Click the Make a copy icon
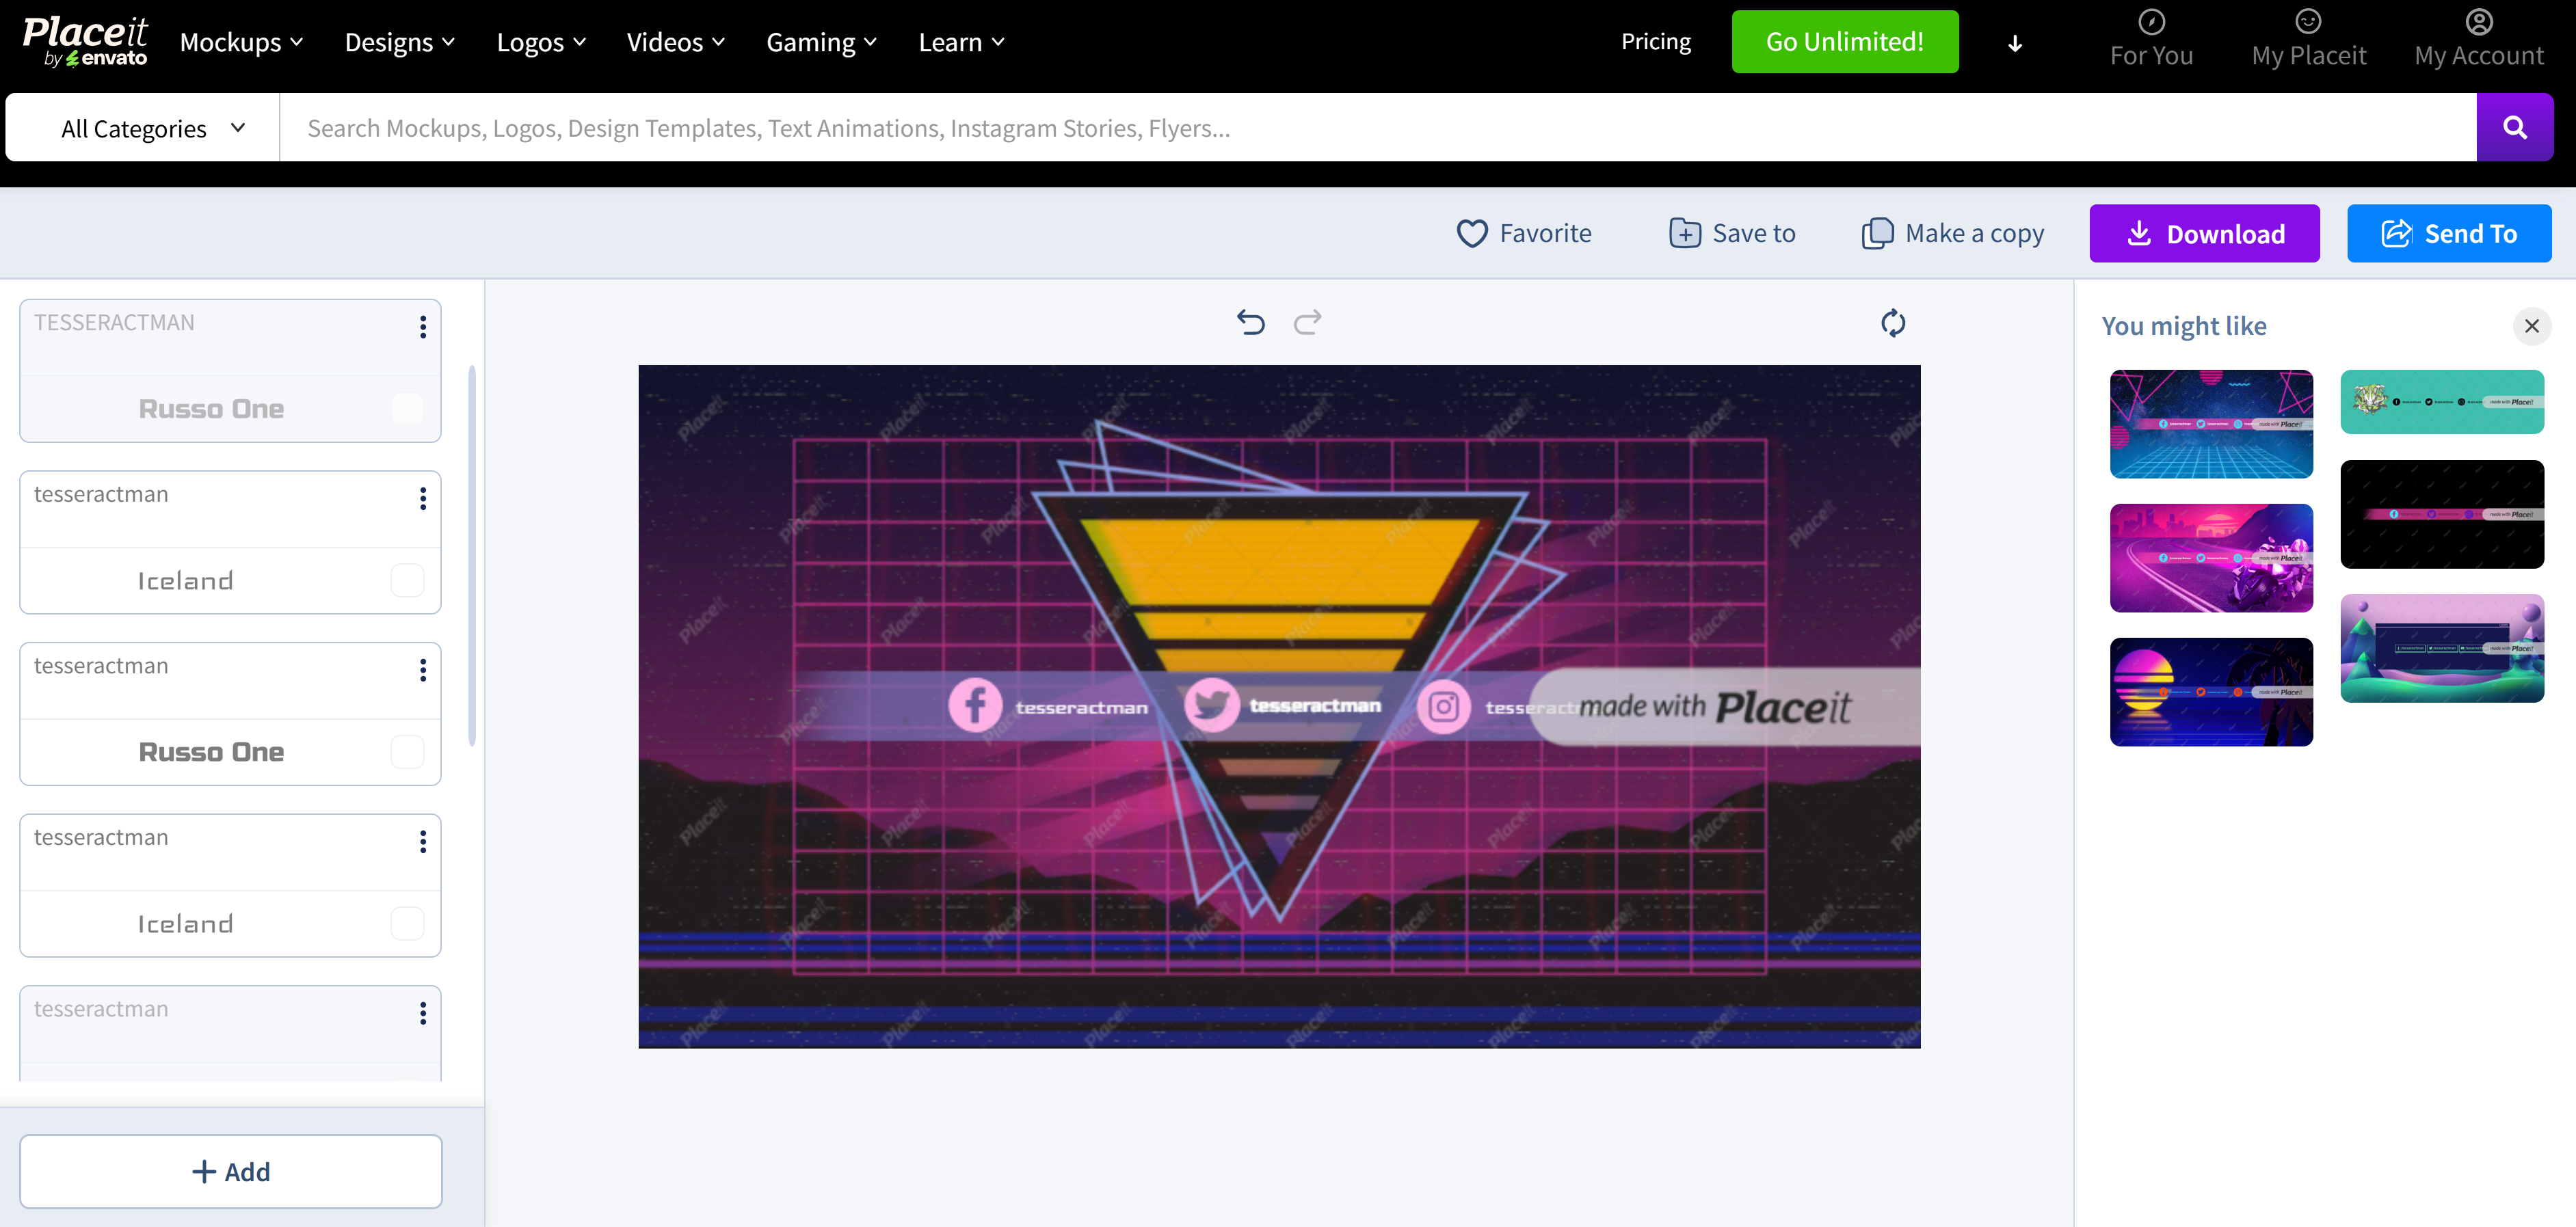Image resolution: width=2576 pixels, height=1227 pixels. [1877, 232]
